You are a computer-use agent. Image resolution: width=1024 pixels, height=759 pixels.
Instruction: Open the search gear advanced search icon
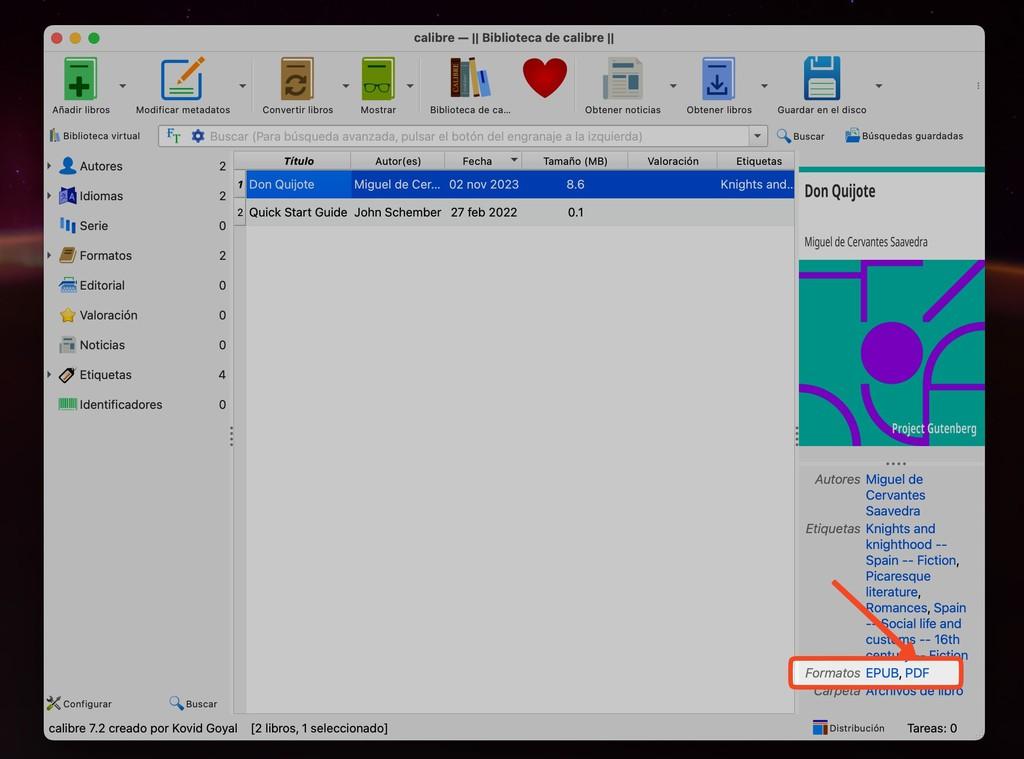(198, 136)
